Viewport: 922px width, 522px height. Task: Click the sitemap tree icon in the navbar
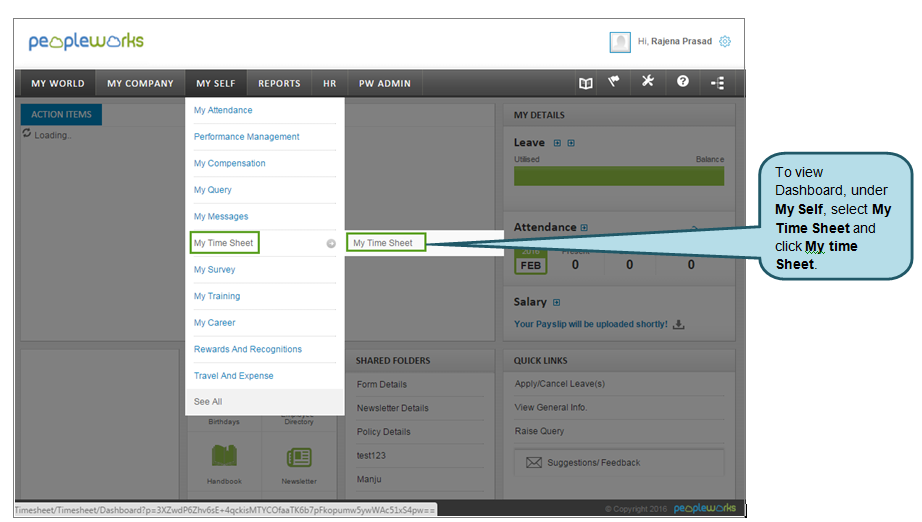coord(717,83)
